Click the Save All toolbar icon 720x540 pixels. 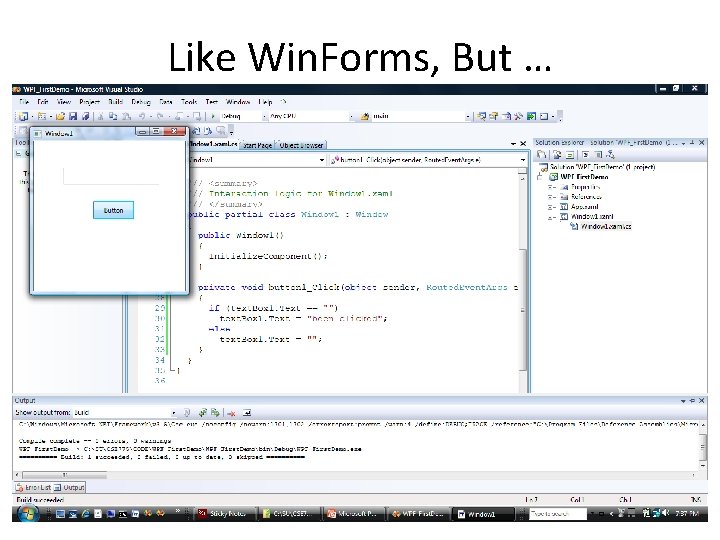85,117
